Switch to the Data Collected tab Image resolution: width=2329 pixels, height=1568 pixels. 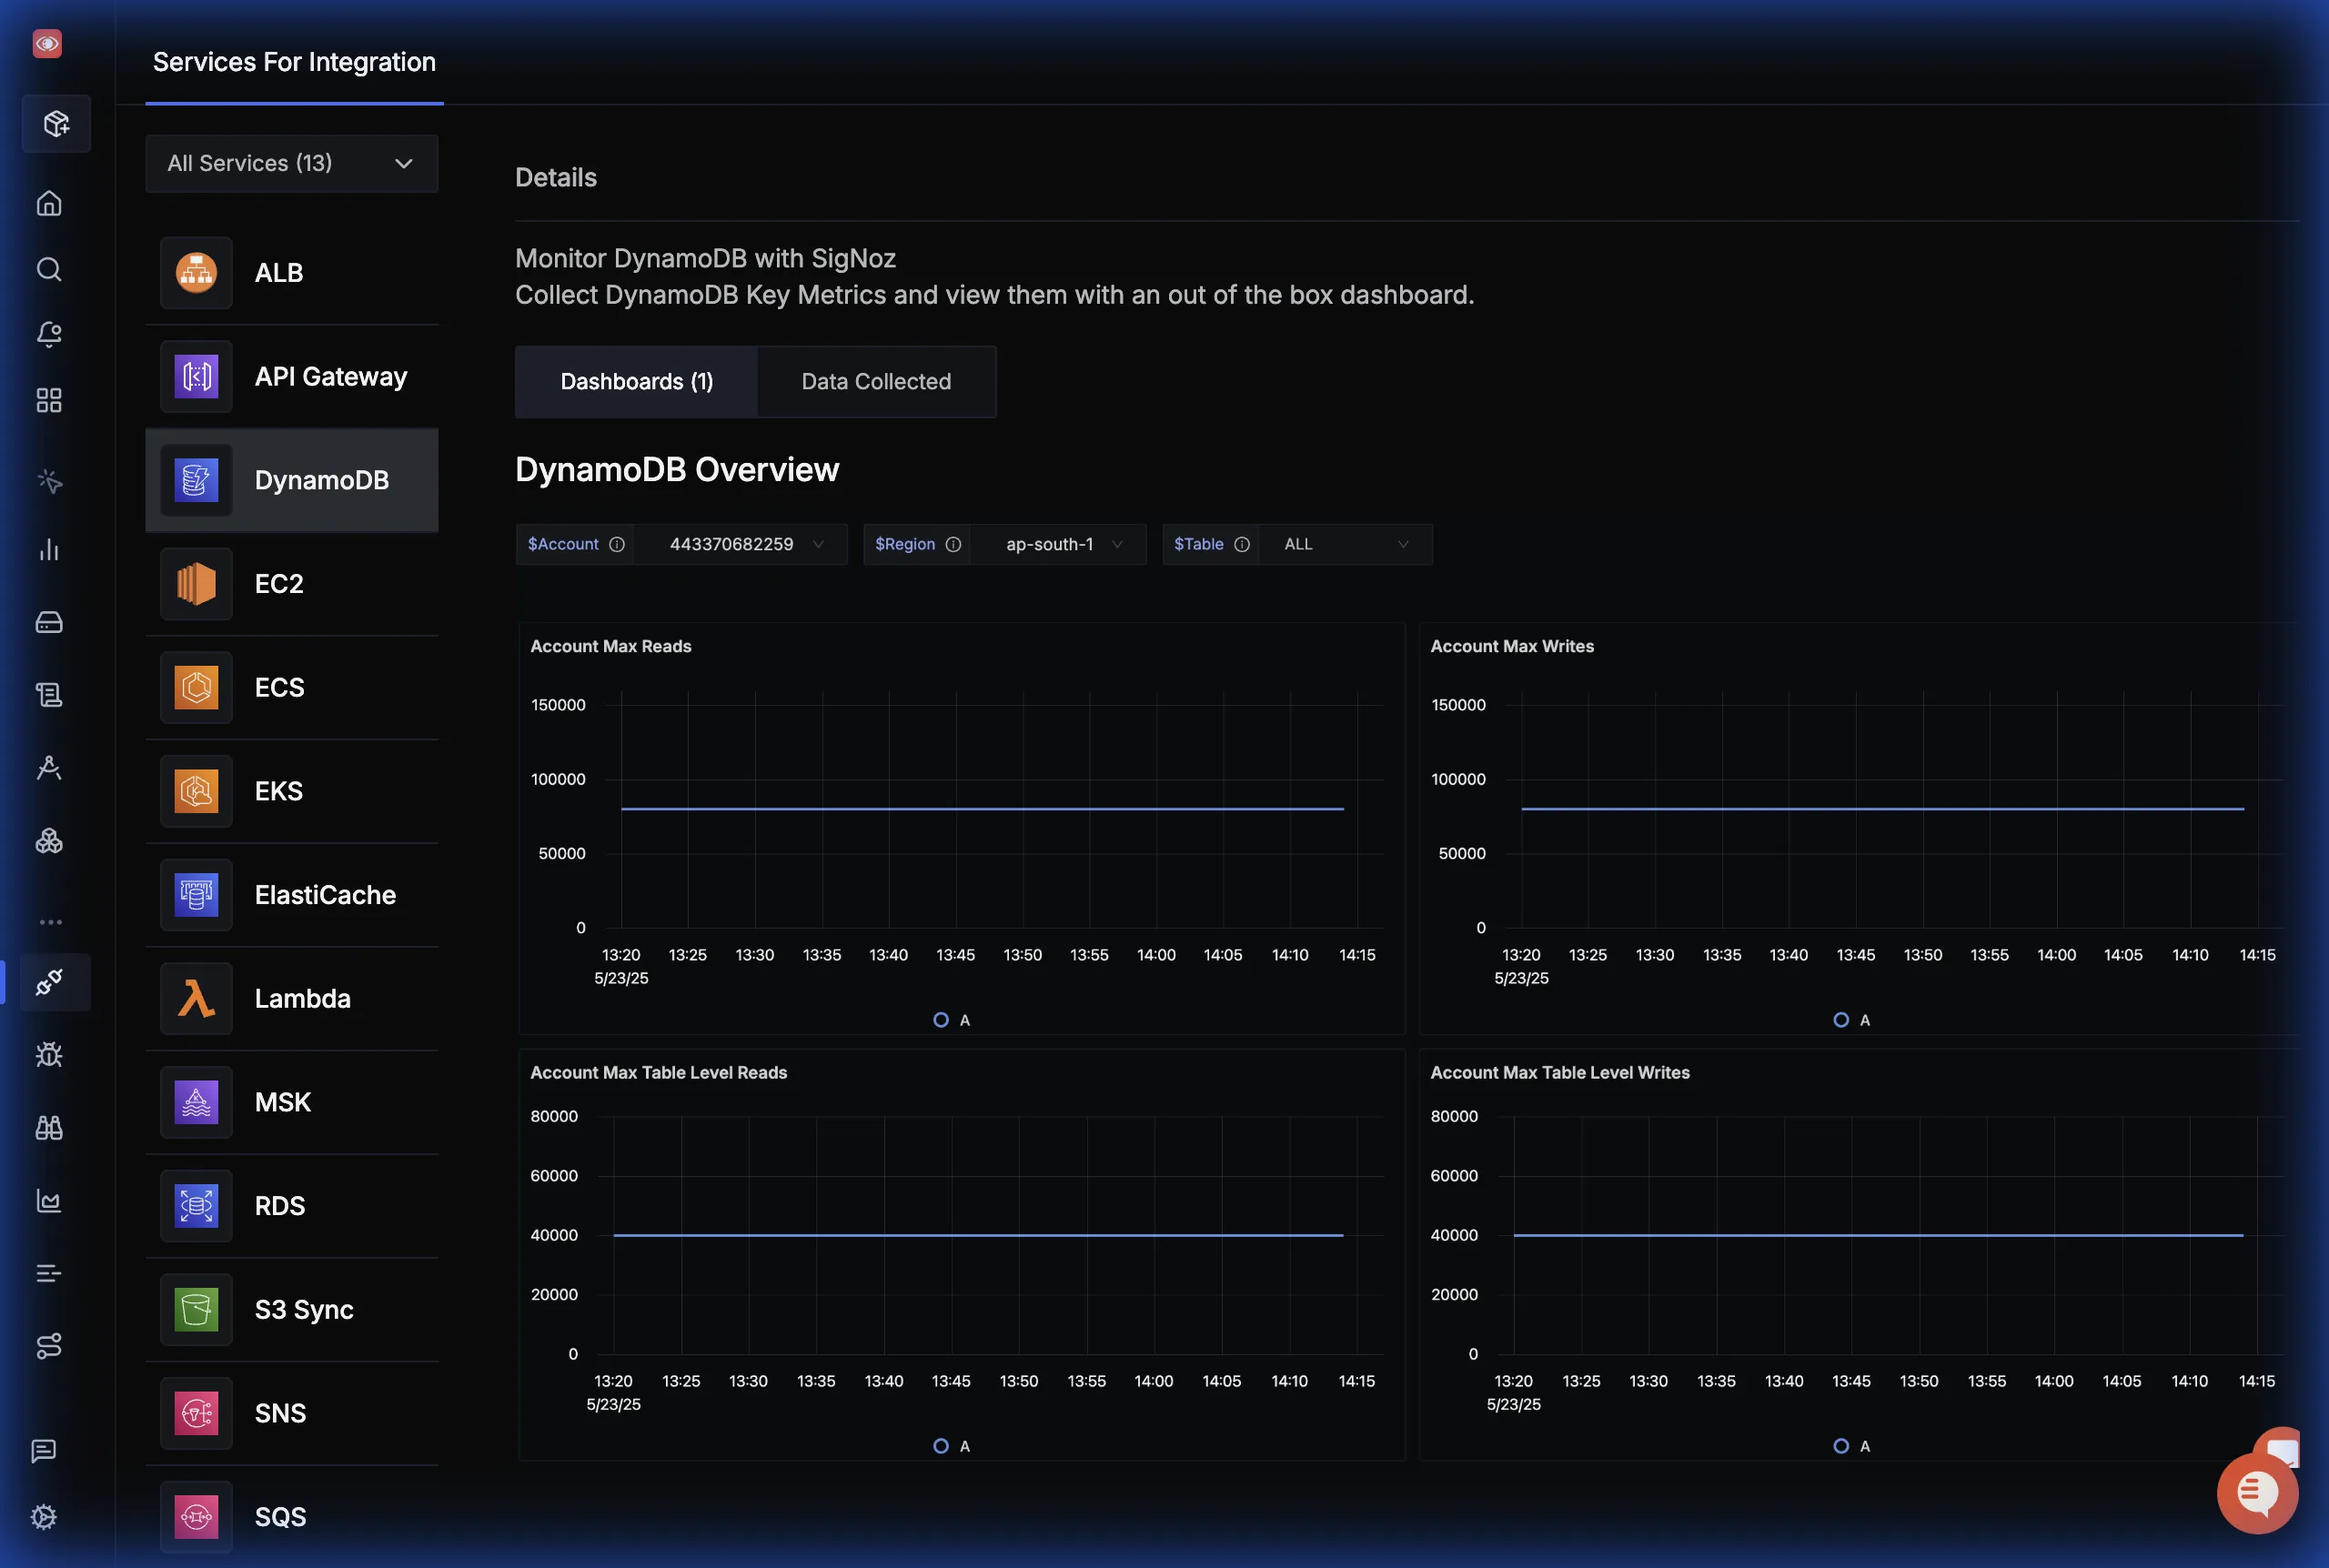876,382
